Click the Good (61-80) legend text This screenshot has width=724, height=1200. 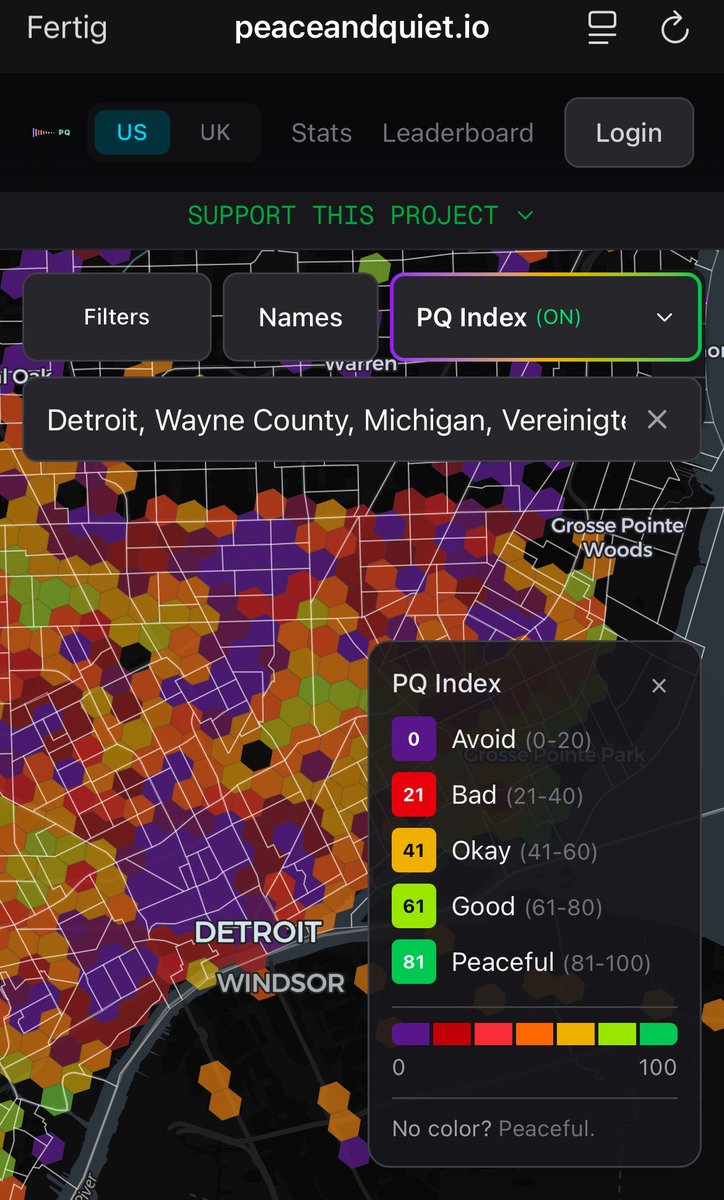click(527, 907)
